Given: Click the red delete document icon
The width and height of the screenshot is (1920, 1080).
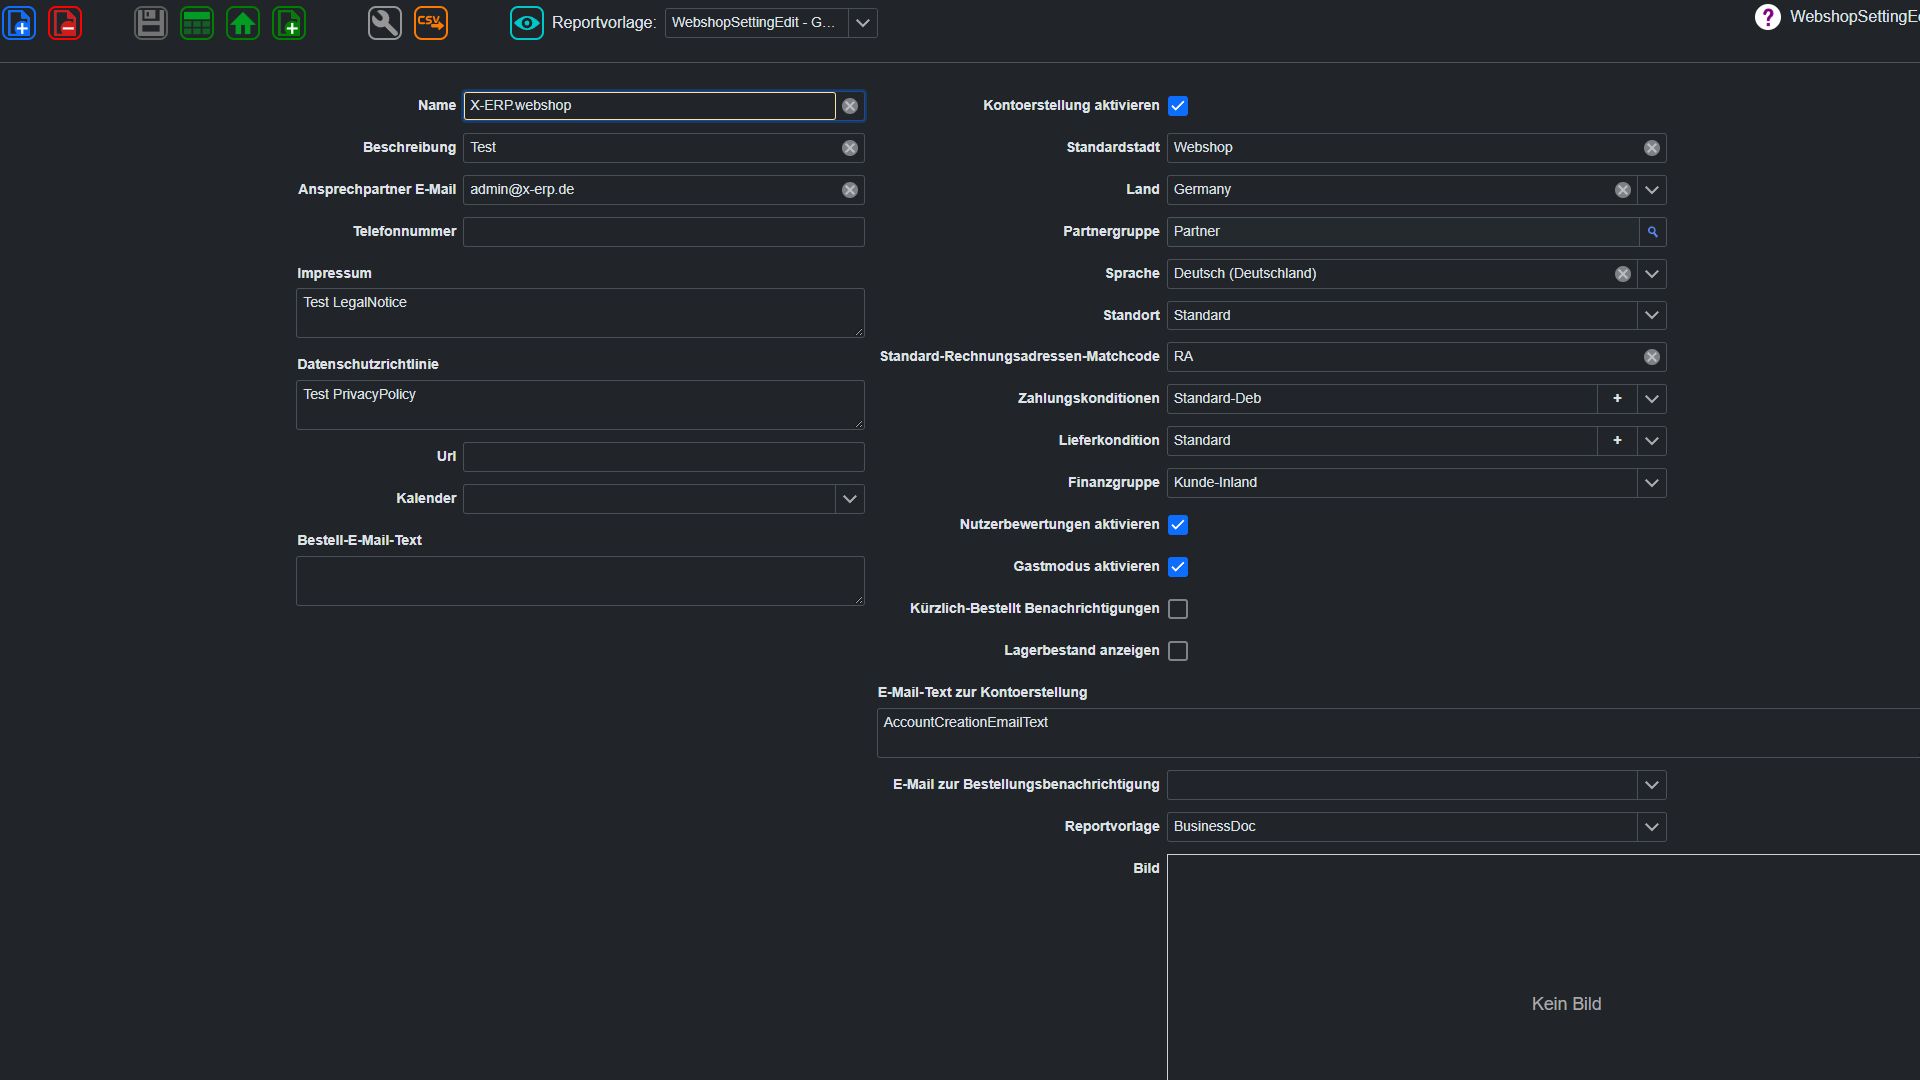Looking at the screenshot, I should (65, 22).
